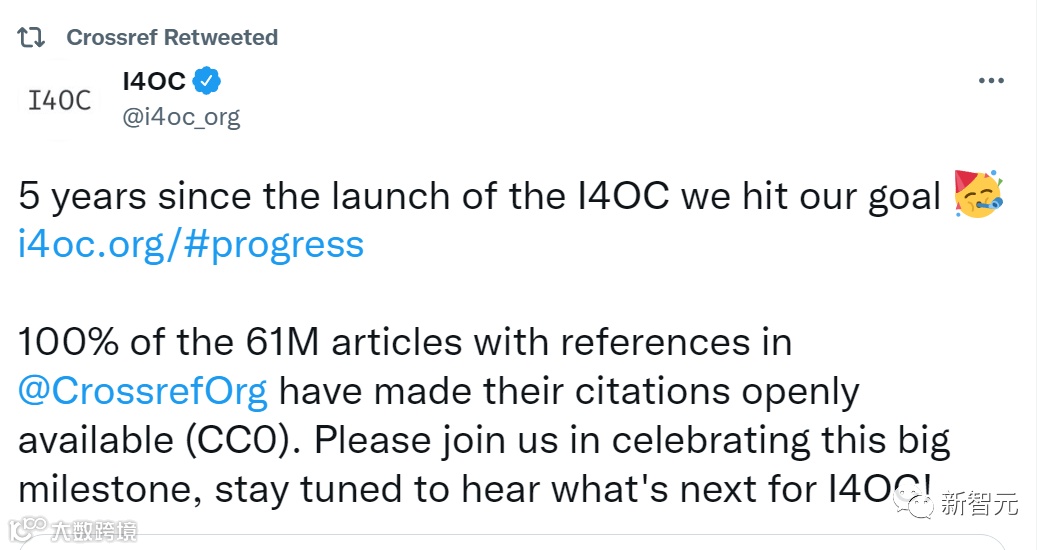Open the I4OC profile avatar
The width and height of the screenshot is (1053, 550).
tap(60, 100)
